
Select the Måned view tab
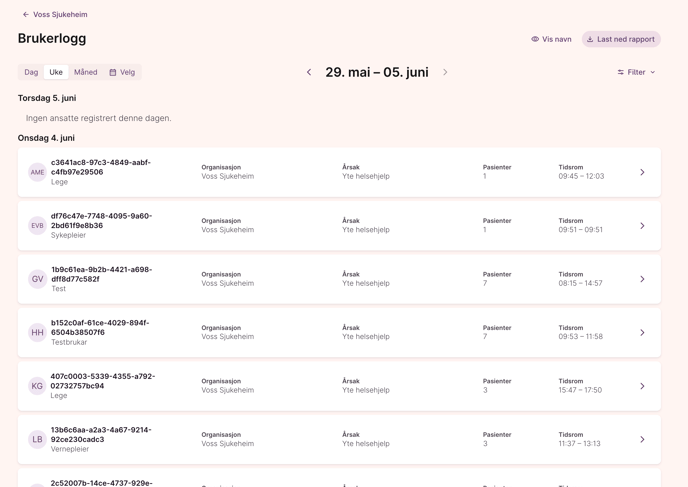click(x=86, y=72)
